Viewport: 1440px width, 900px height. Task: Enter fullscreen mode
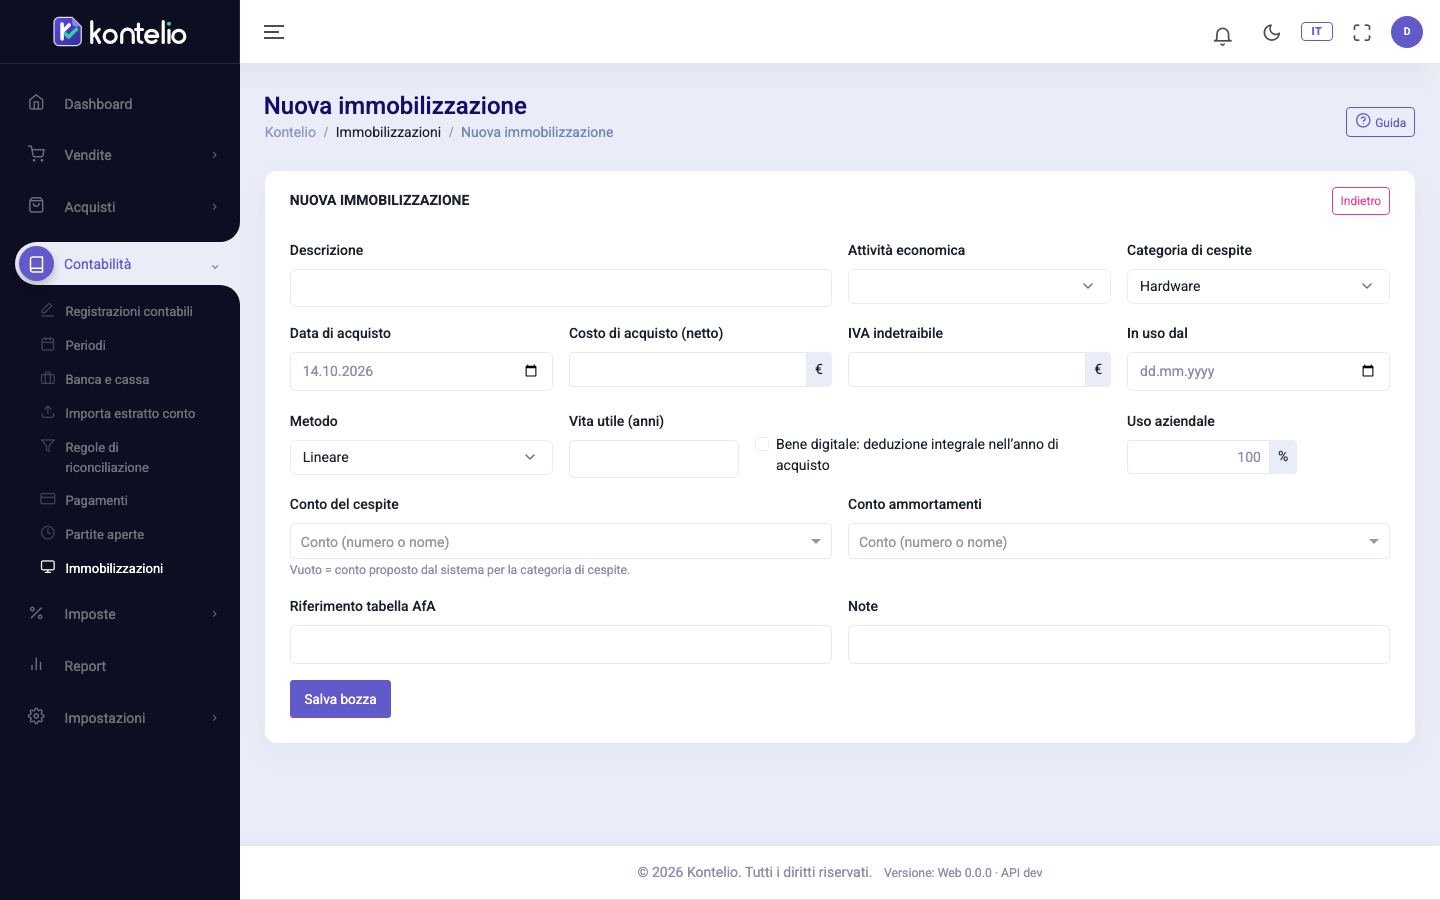1362,32
